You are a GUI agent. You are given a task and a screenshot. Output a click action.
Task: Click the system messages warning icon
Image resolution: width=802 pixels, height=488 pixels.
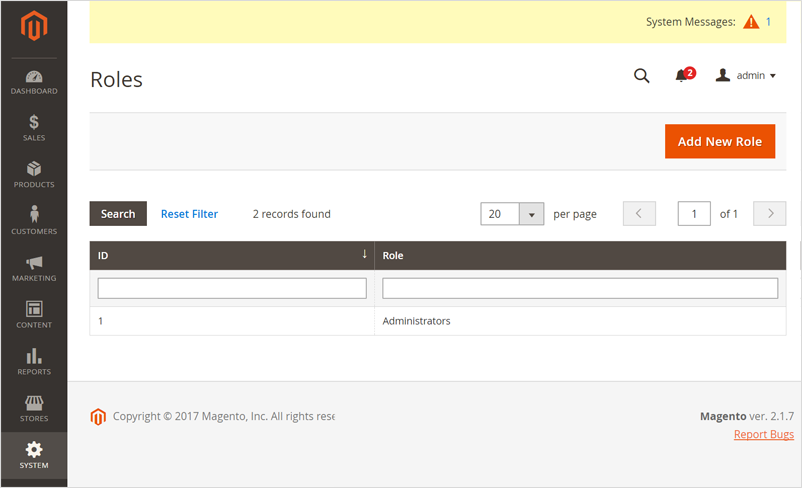[x=751, y=22]
